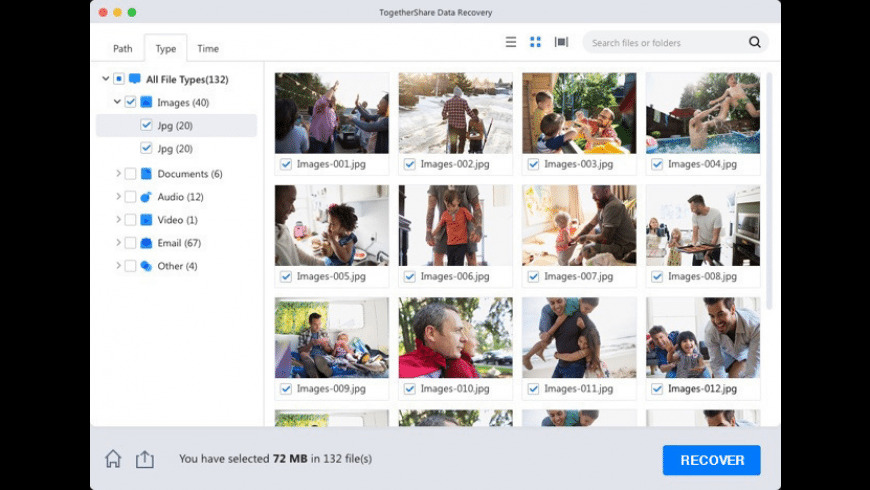Click the Images-008.jpg file name
The image size is (870, 490).
pos(702,276)
